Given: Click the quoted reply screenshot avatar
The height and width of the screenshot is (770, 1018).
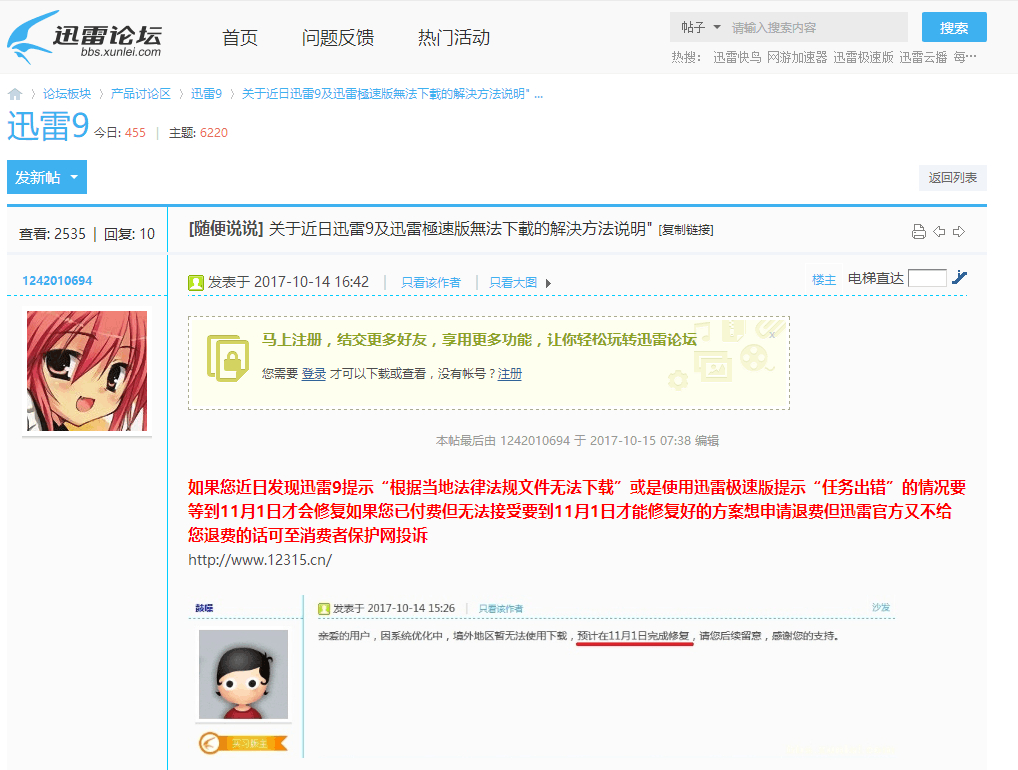Looking at the screenshot, I should click(x=243, y=674).
